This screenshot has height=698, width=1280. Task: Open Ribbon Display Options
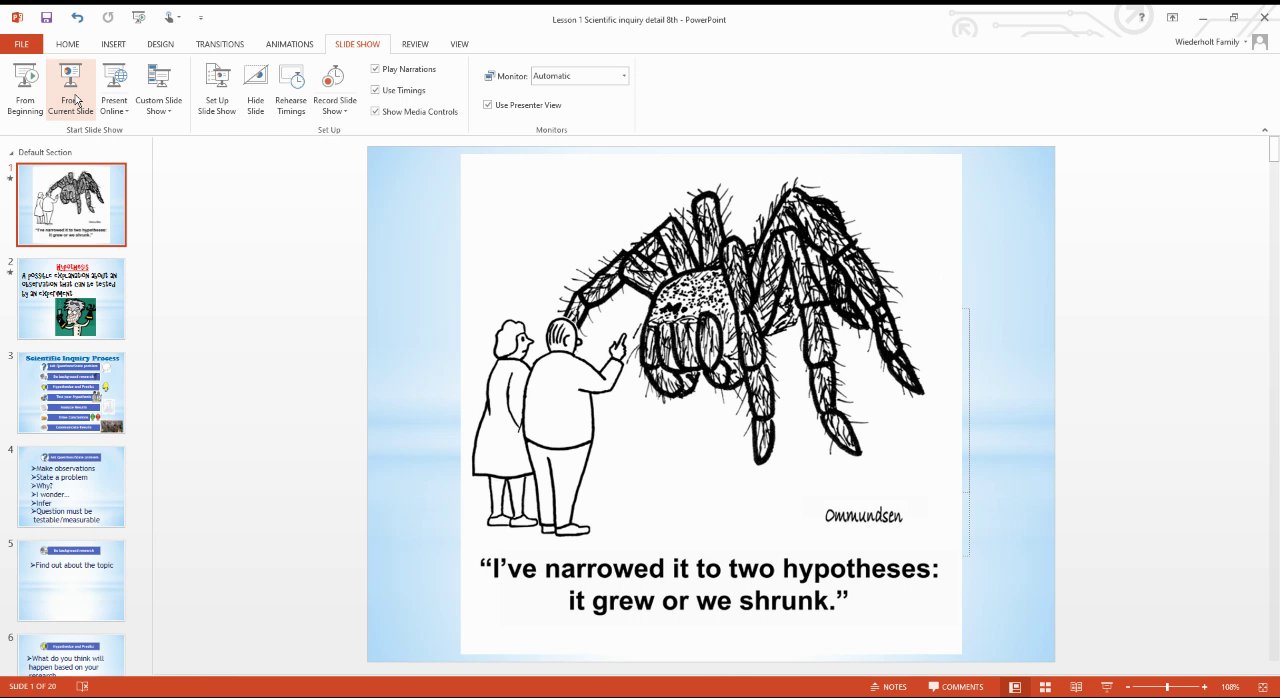tap(1172, 18)
